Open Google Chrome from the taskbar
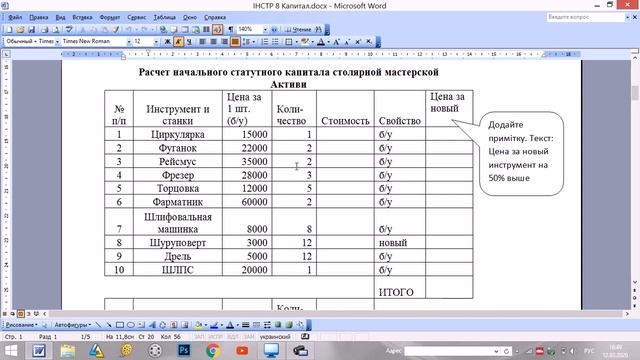This screenshot has width=640, height=360. [x=213, y=351]
